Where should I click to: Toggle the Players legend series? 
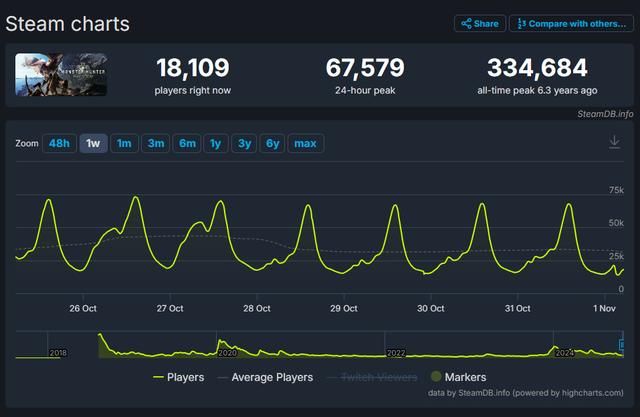point(178,377)
